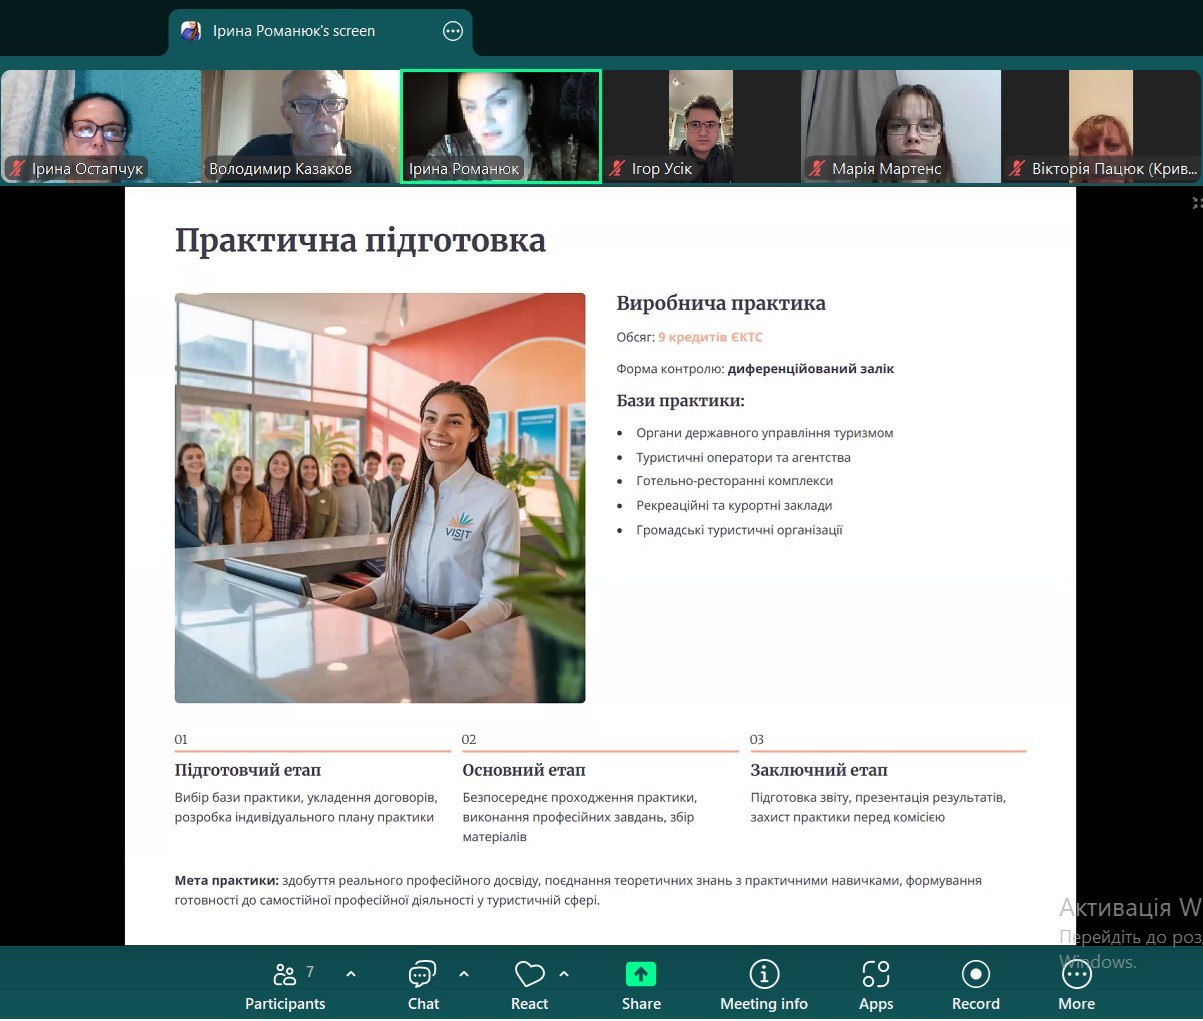Screen dimensions: 1203x1021
Task: Open the More options icon
Action: [x=1076, y=974]
